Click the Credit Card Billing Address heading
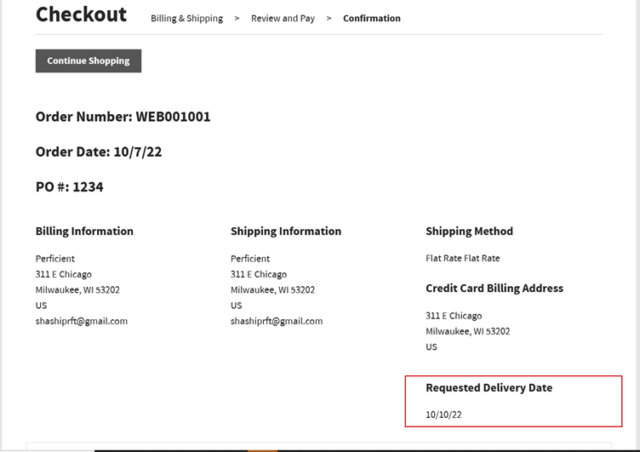 (494, 288)
